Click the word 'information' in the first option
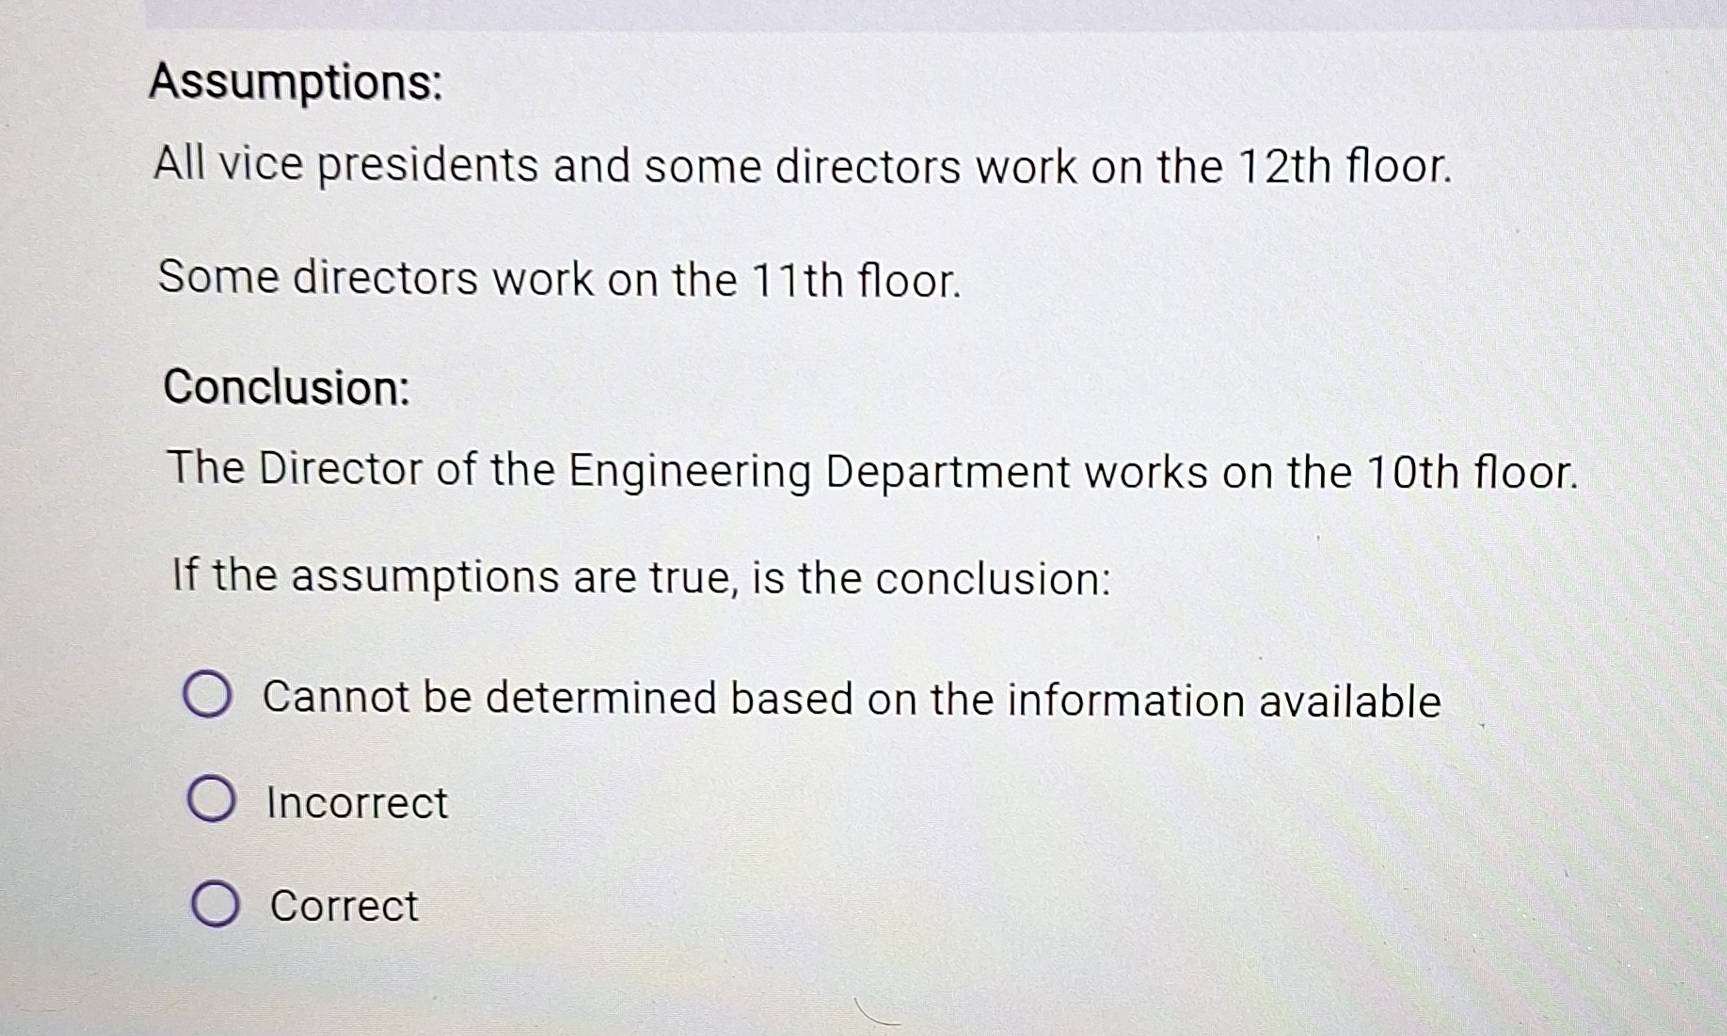 point(1125,700)
